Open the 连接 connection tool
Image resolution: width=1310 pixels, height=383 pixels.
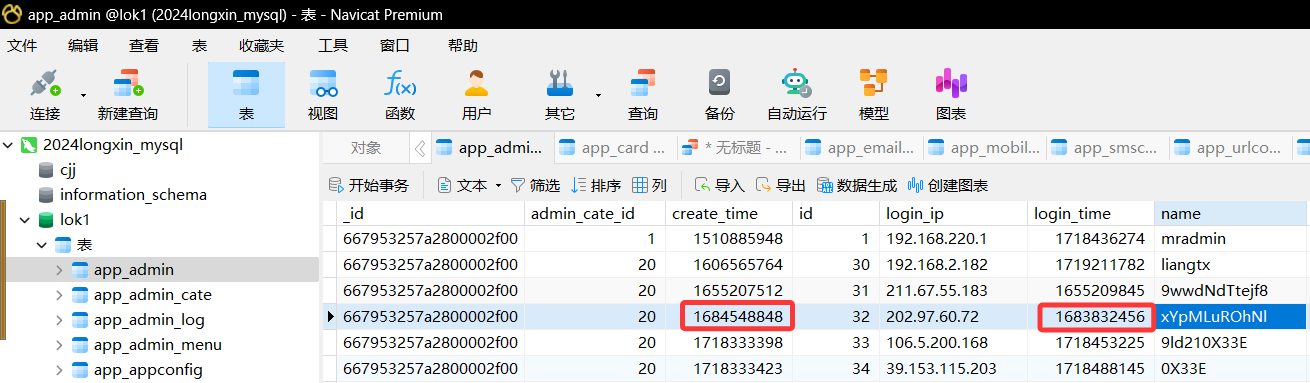[45, 95]
